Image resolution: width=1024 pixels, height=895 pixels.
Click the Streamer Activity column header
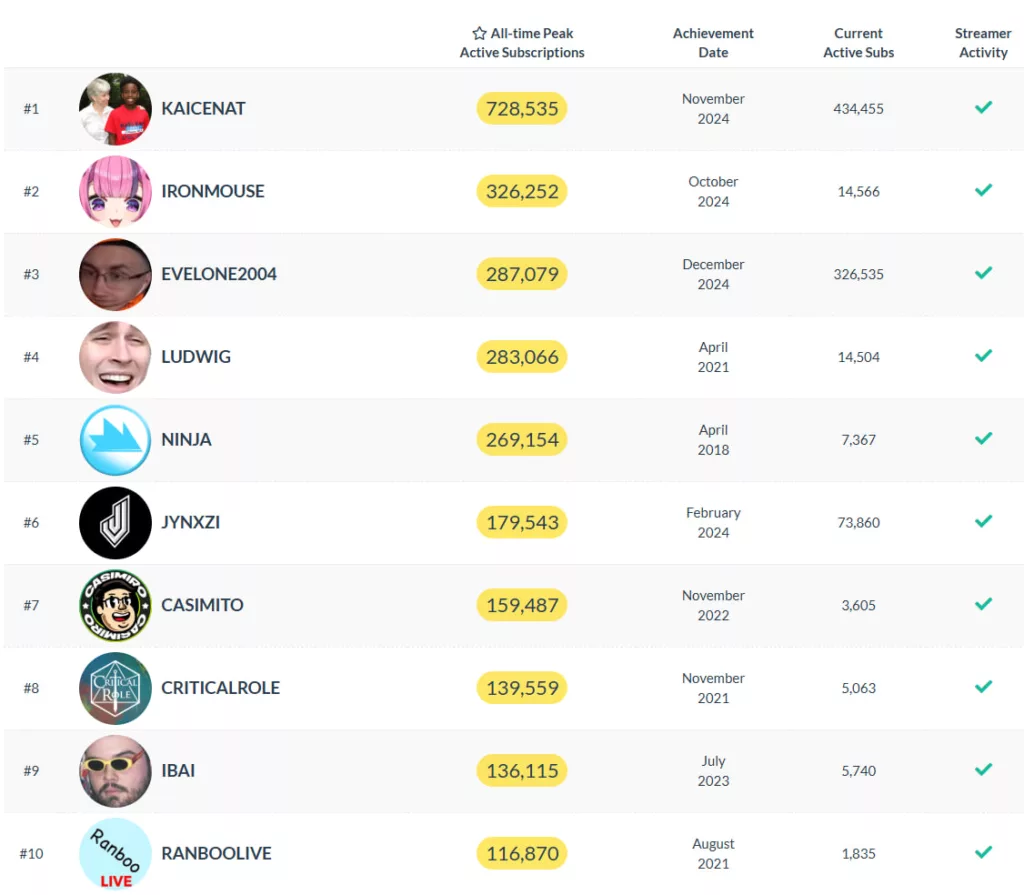[x=983, y=43]
